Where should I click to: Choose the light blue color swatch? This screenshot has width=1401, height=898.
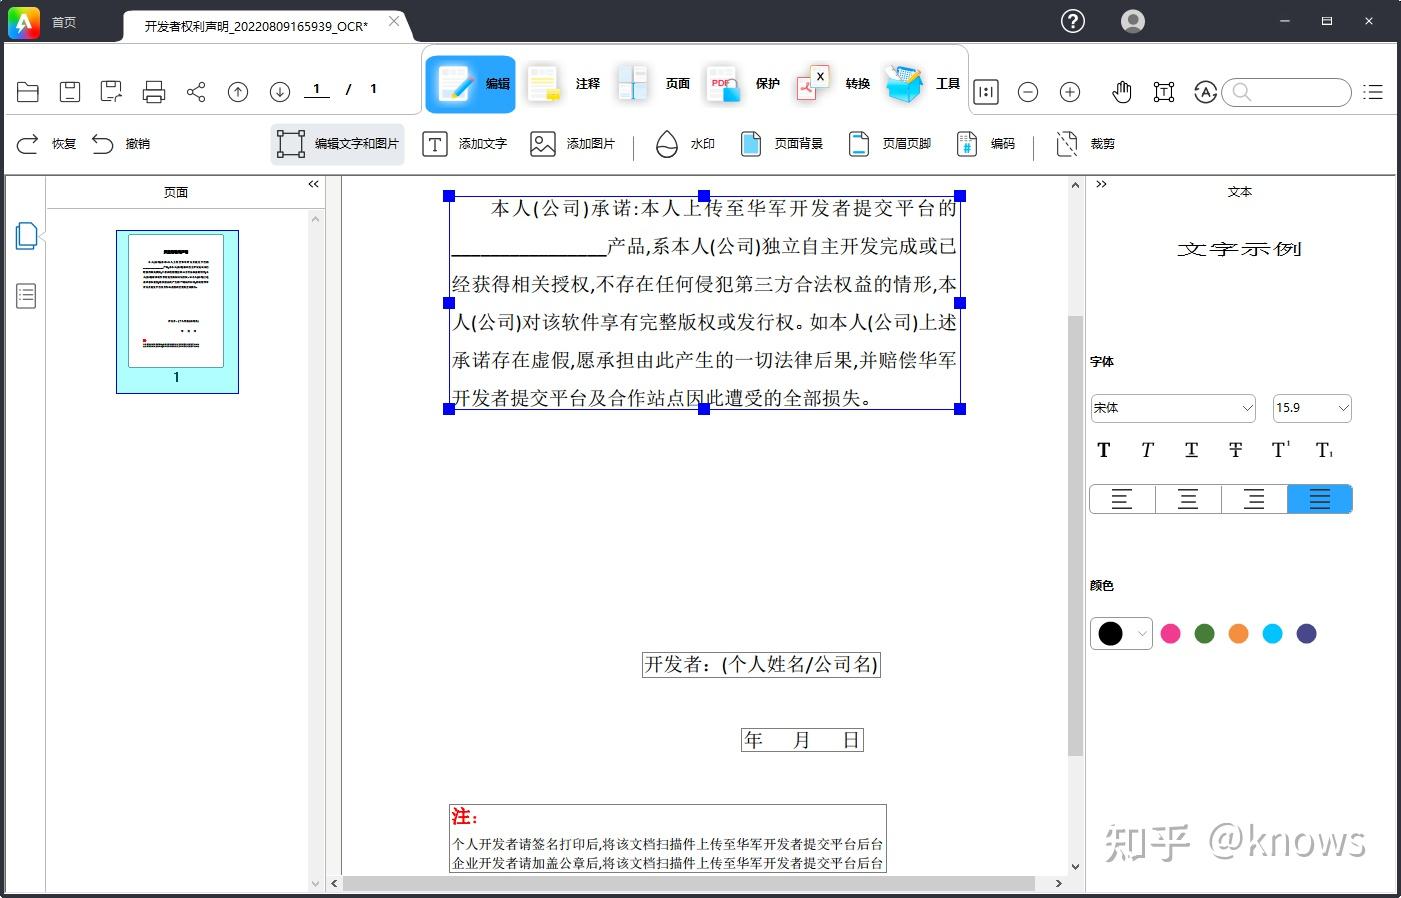point(1273,634)
